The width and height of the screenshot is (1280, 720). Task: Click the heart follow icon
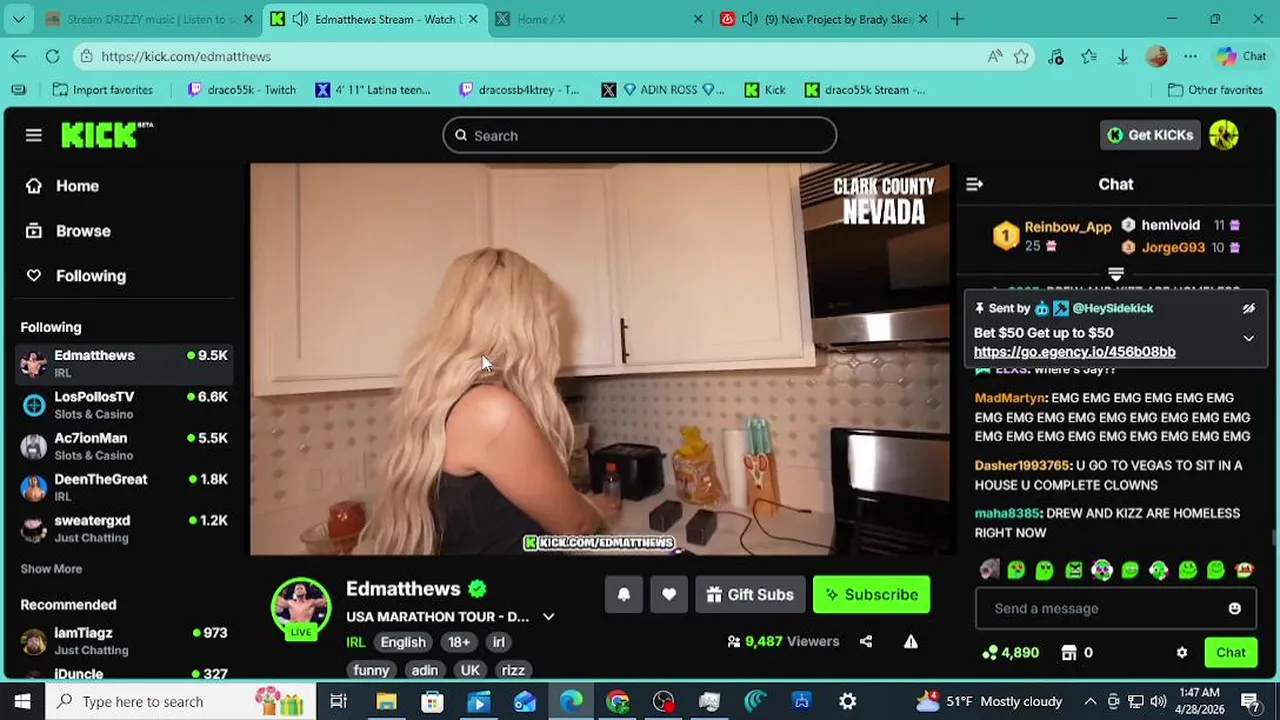[x=669, y=594]
